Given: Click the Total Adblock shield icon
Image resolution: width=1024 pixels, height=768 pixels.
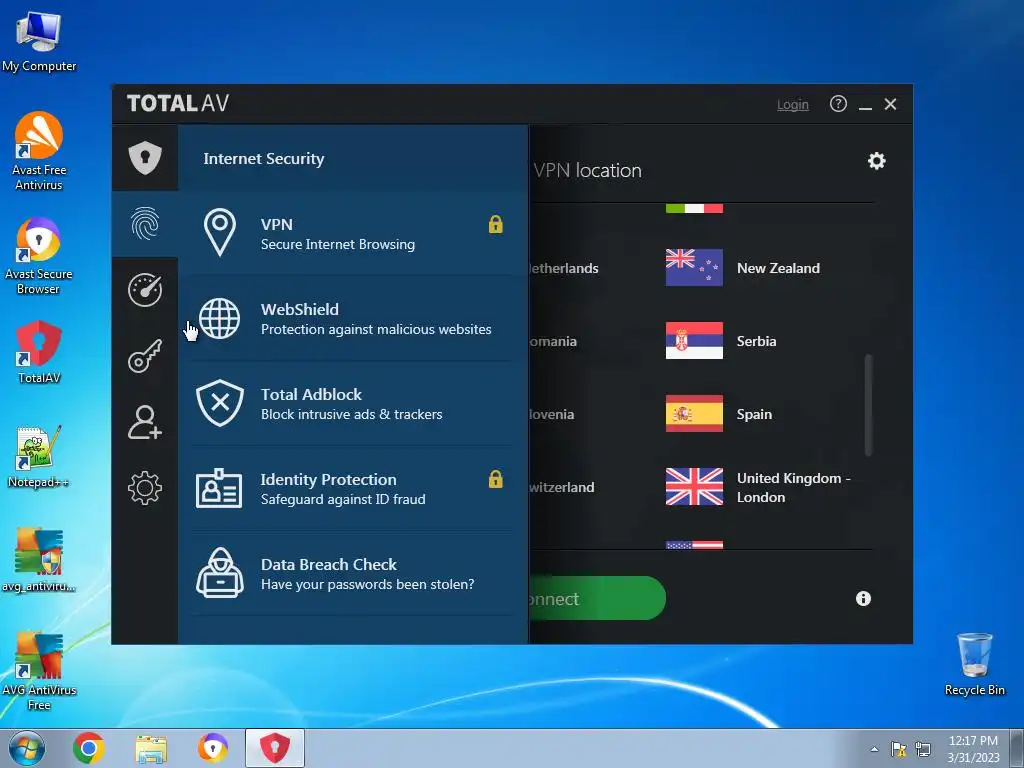Looking at the screenshot, I should click(220, 403).
